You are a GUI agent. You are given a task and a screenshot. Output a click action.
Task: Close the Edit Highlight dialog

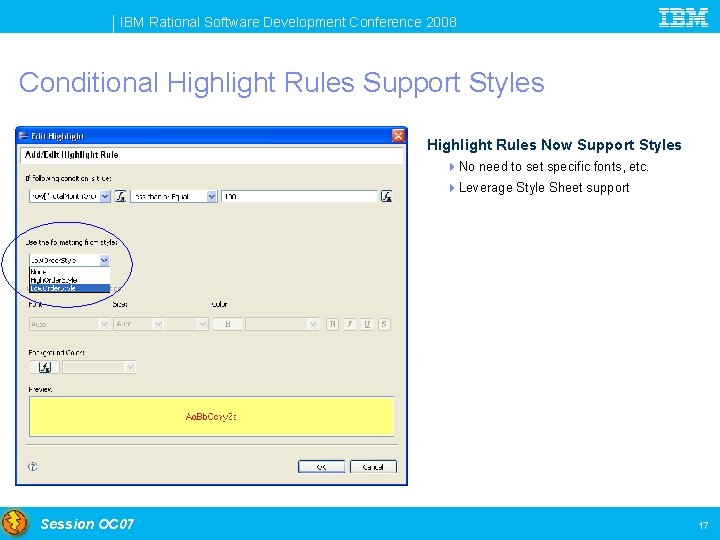pyautogui.click(x=398, y=135)
